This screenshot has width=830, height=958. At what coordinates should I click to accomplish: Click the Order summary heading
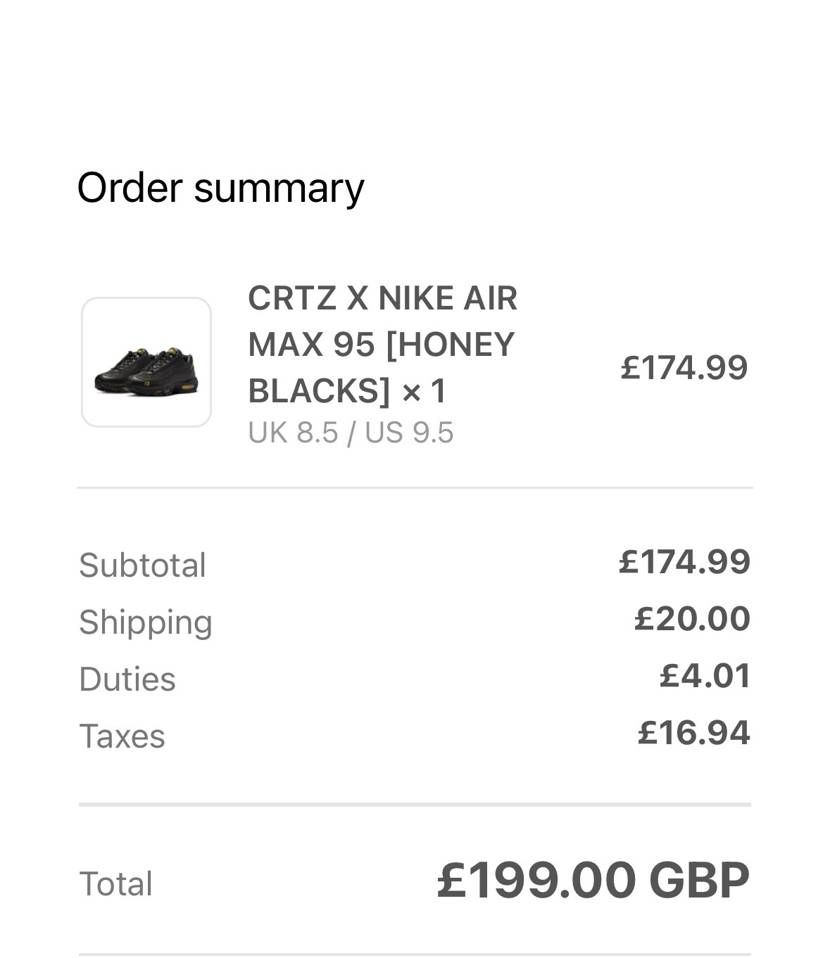220,188
